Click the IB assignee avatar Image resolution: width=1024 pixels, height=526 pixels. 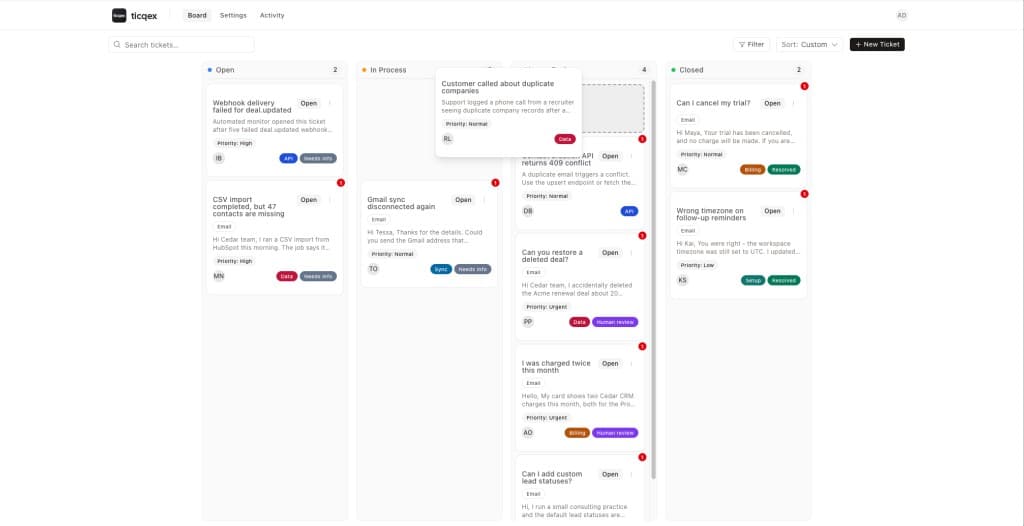pyautogui.click(x=219, y=158)
